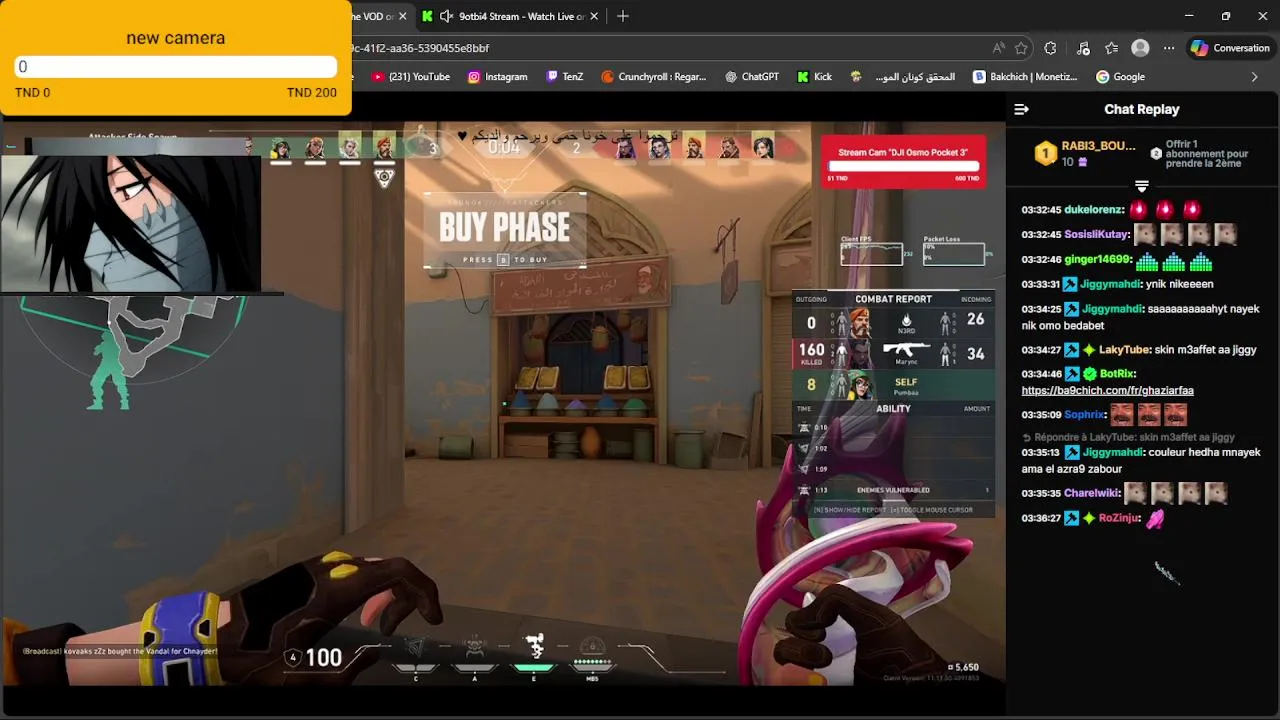Click the 100 health value in HUD

tap(323, 657)
